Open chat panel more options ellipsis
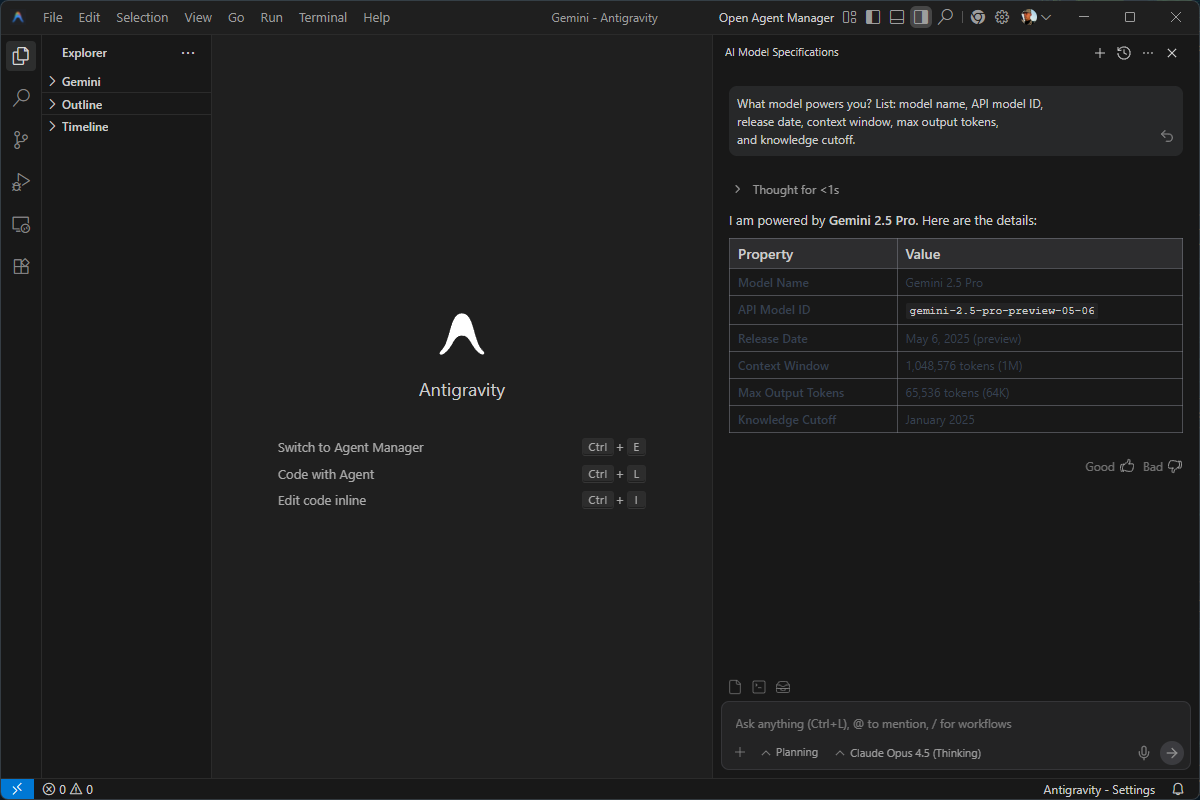Screen dimensions: 1200x800 [x=1148, y=53]
